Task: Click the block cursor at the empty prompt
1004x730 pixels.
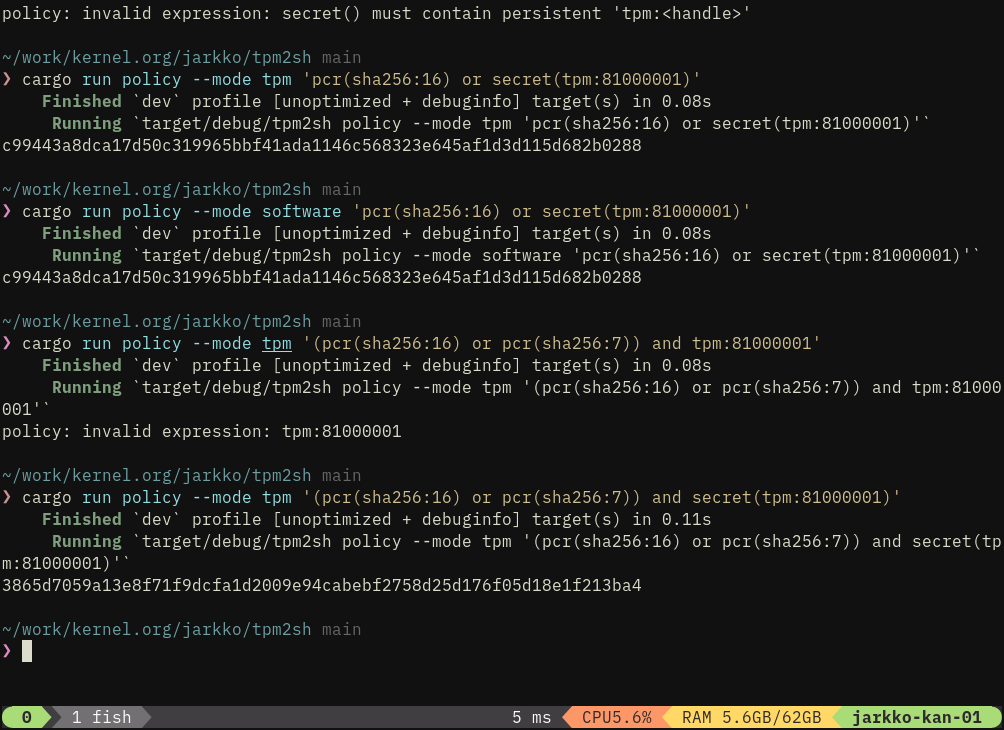Action: 27,651
